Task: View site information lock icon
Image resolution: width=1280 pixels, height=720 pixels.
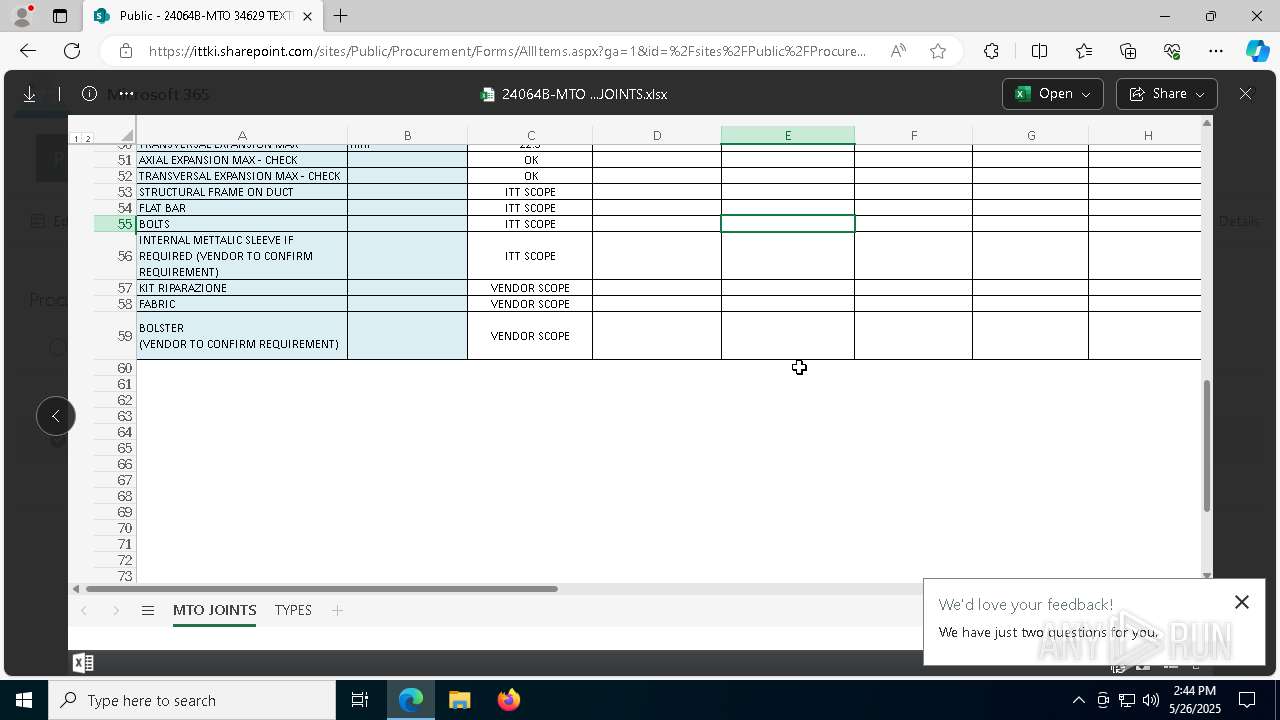Action: [x=125, y=51]
